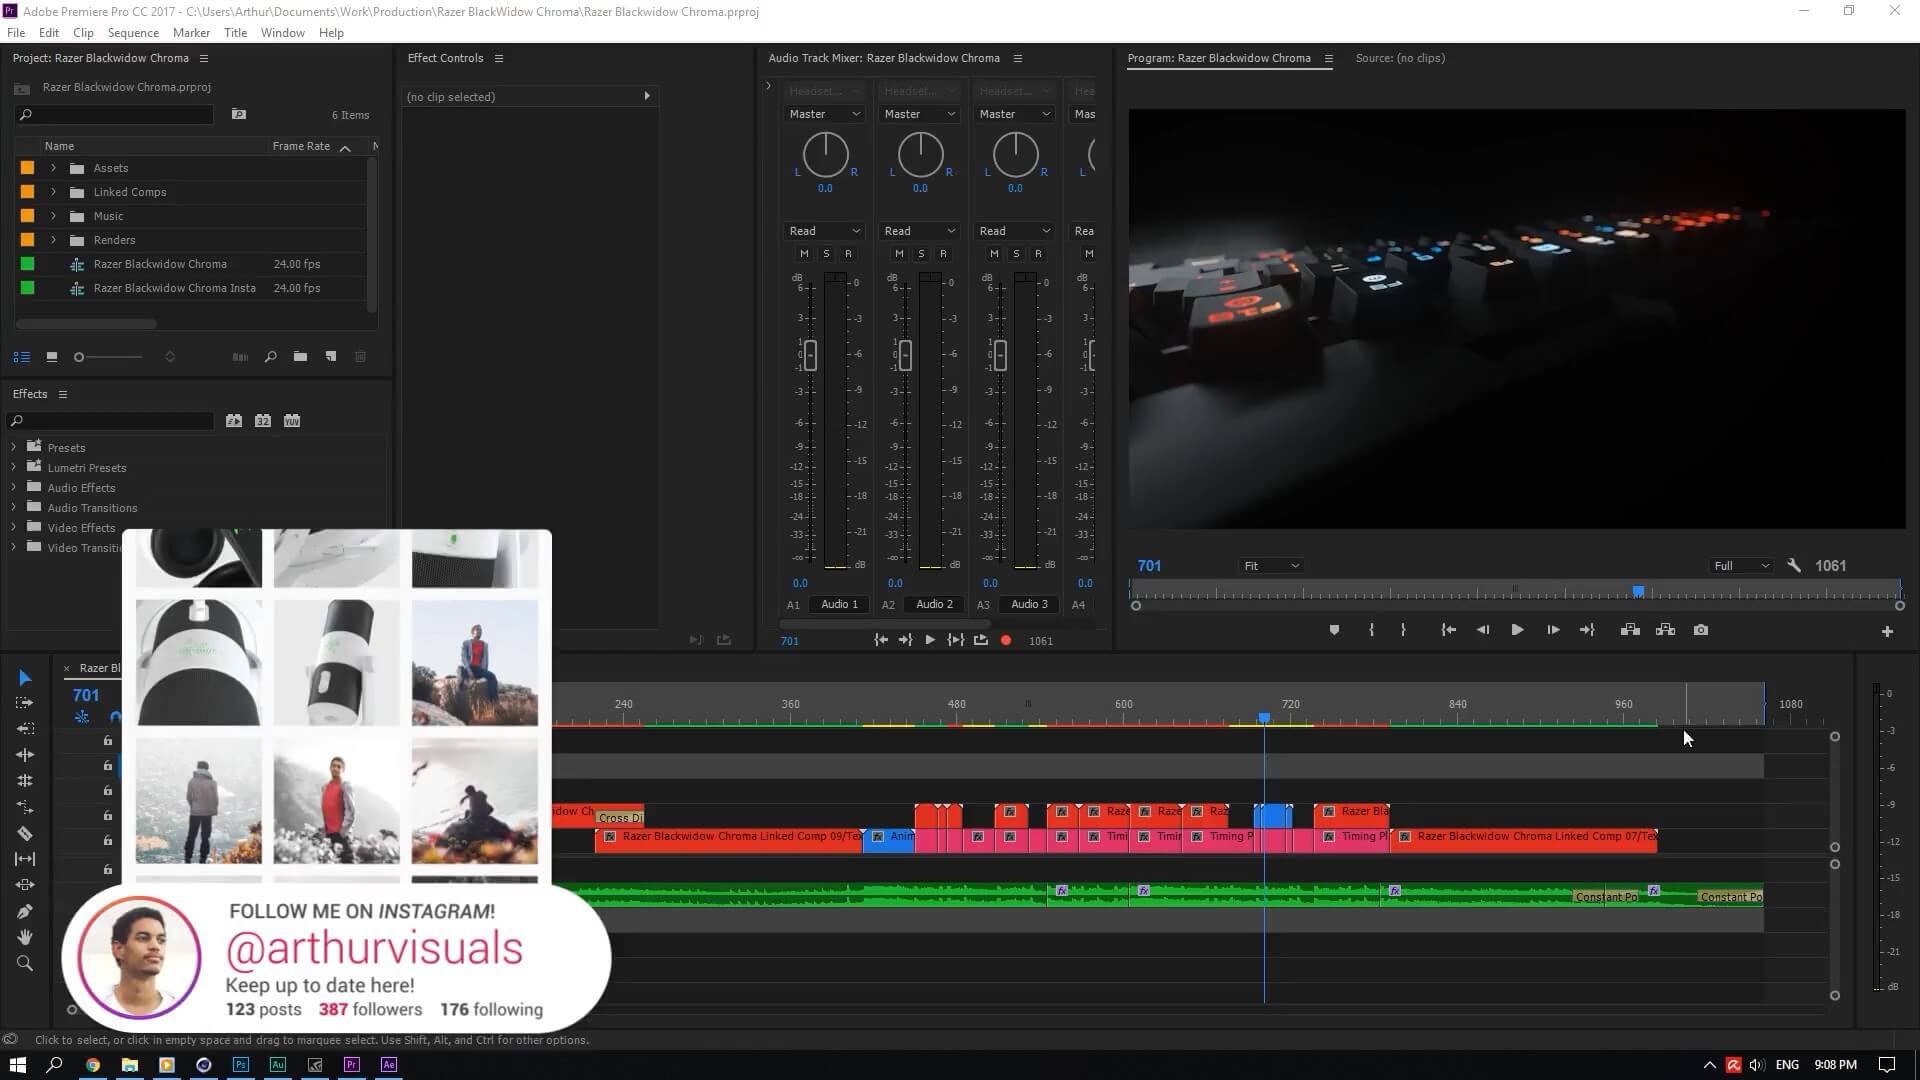Open the Fit zoom level dropdown
The height and width of the screenshot is (1080, 1920).
click(x=1271, y=566)
